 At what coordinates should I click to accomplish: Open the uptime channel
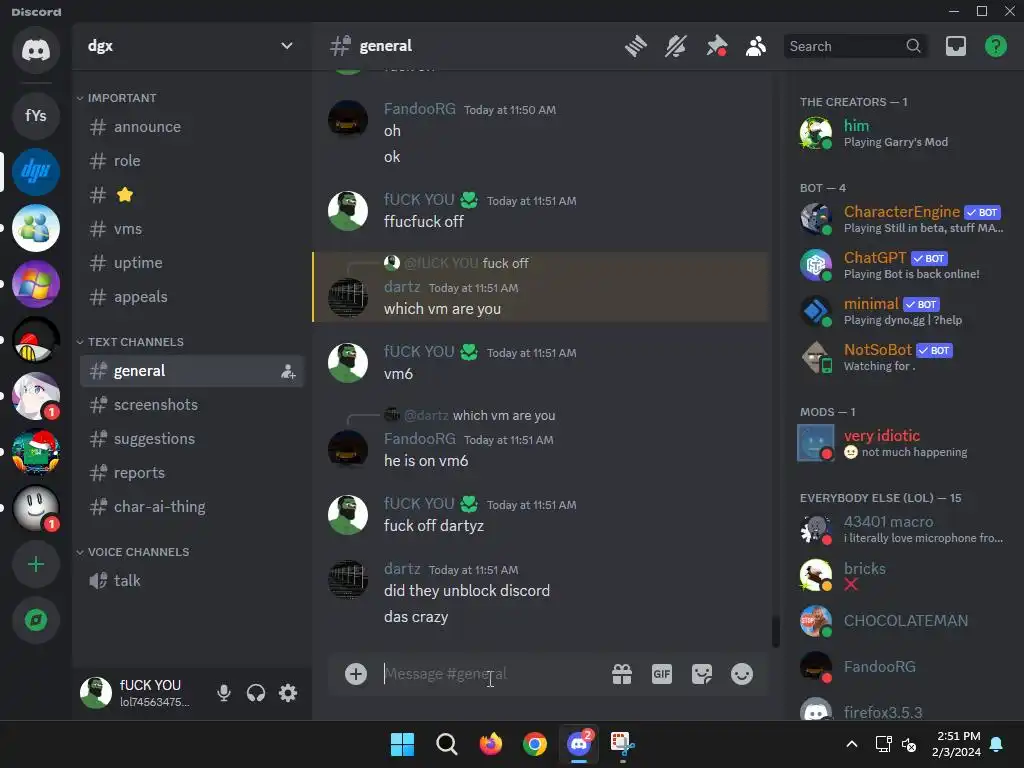pos(192,263)
